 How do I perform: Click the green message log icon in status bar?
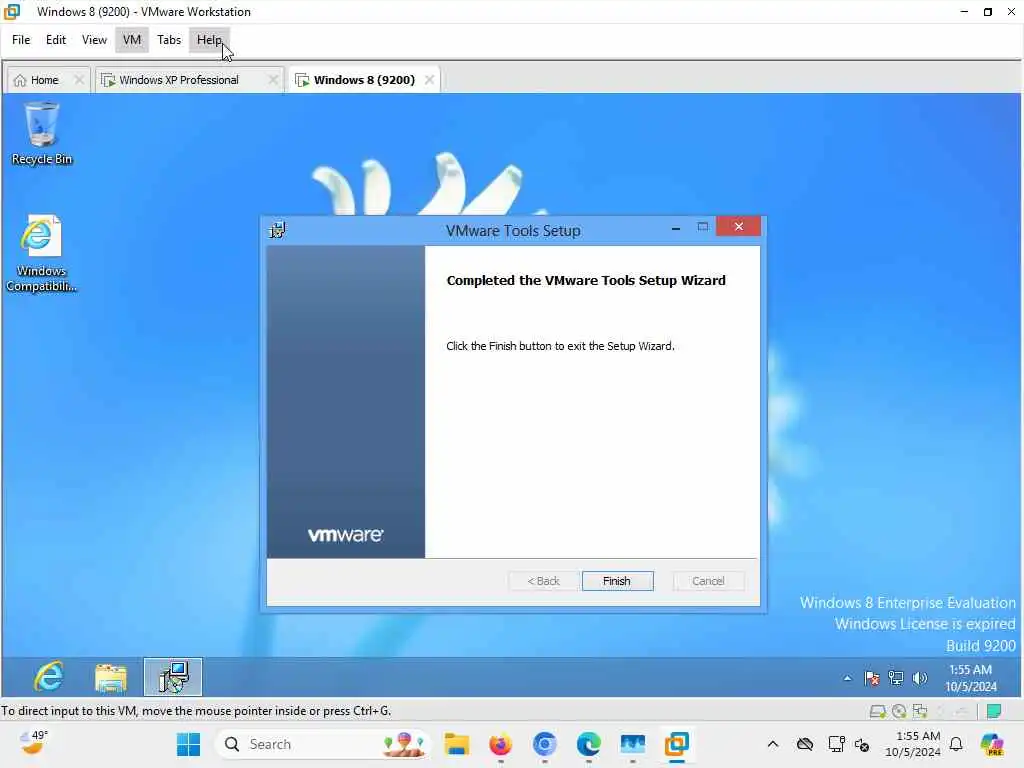(994, 711)
